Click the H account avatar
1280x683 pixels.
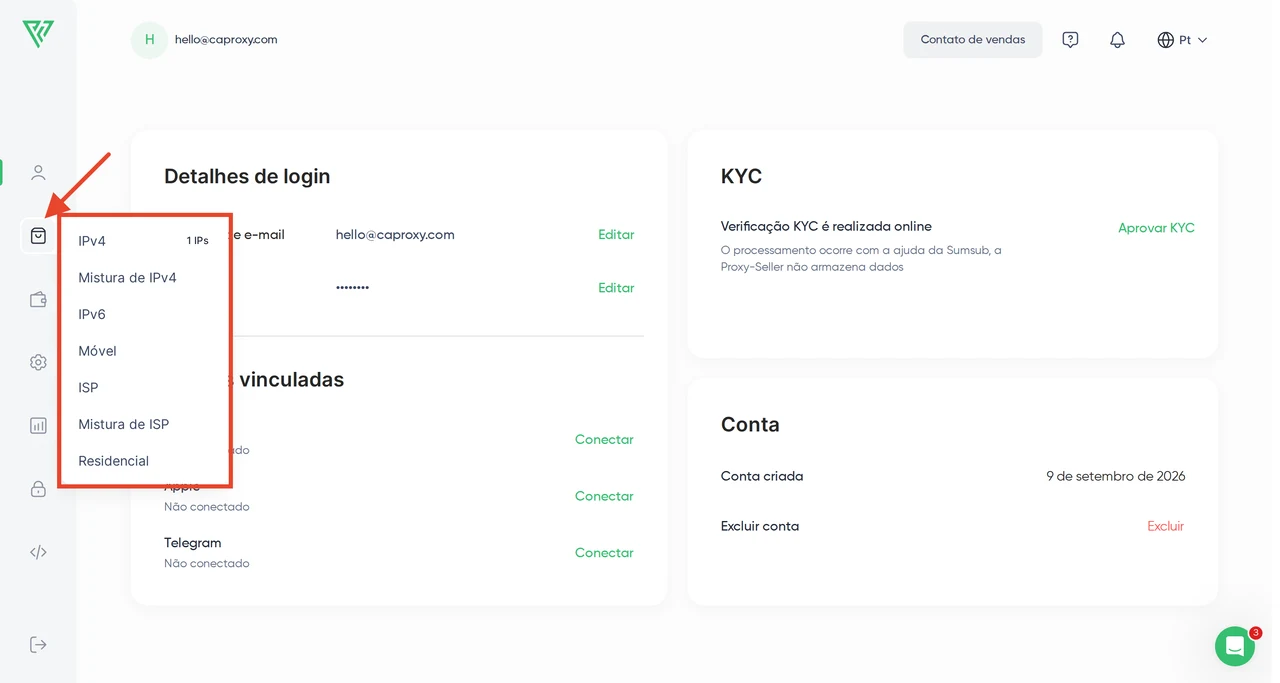[149, 40]
